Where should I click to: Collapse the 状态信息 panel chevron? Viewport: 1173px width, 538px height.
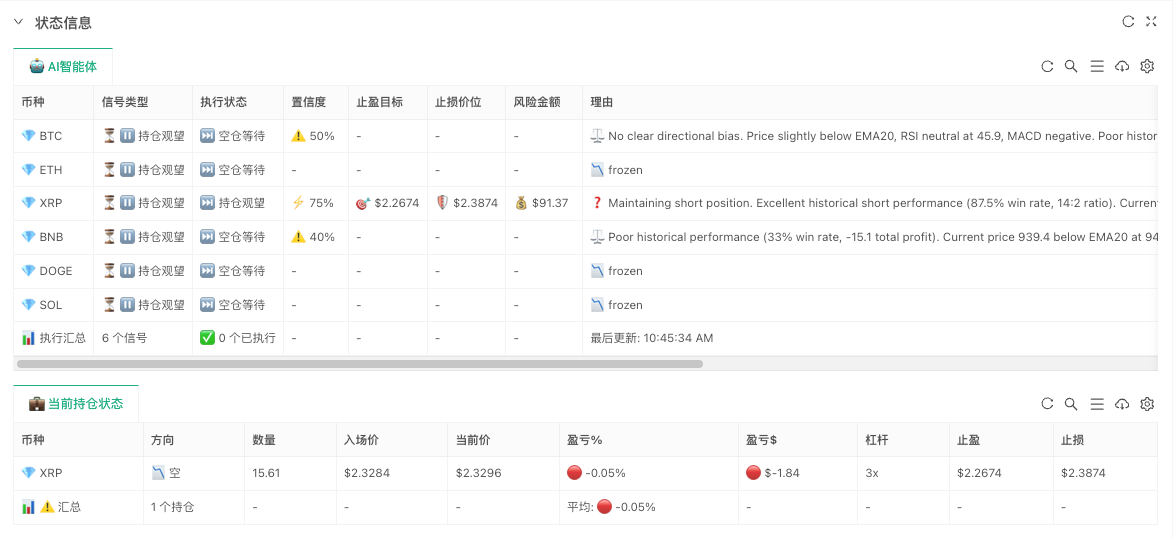click(x=18, y=22)
